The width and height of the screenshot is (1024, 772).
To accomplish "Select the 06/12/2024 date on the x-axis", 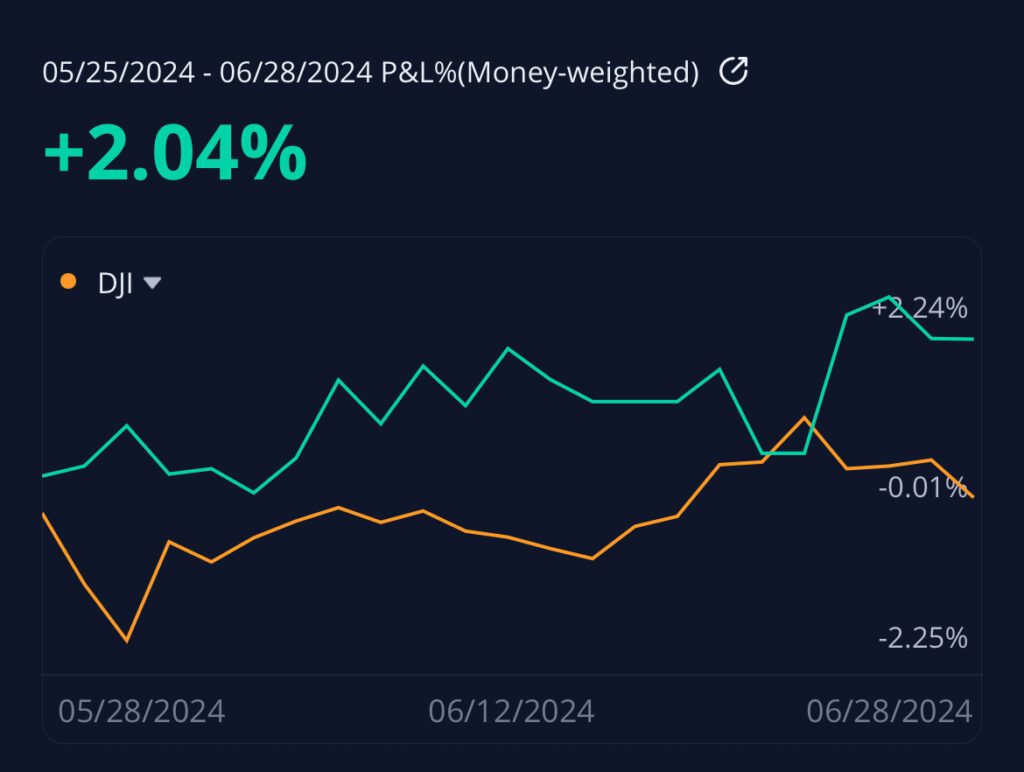I will [x=511, y=711].
